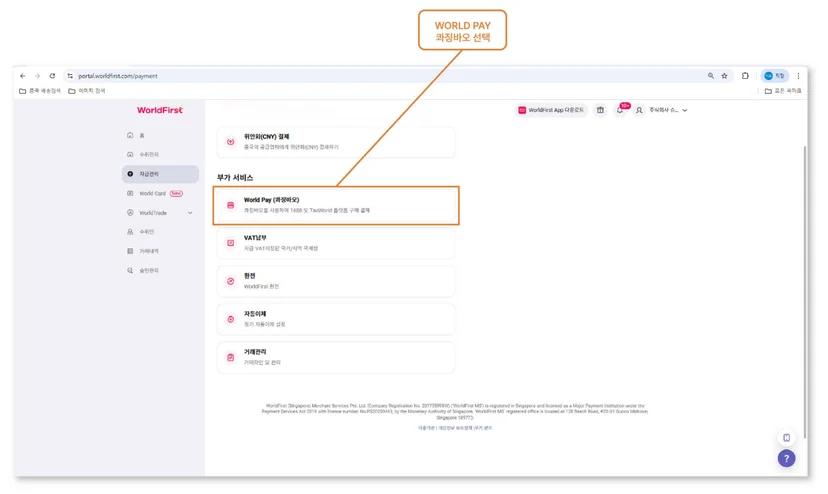Open the all bookmarks folder at right
Image resolution: width=828 pixels, height=494 pixels.
point(783,91)
